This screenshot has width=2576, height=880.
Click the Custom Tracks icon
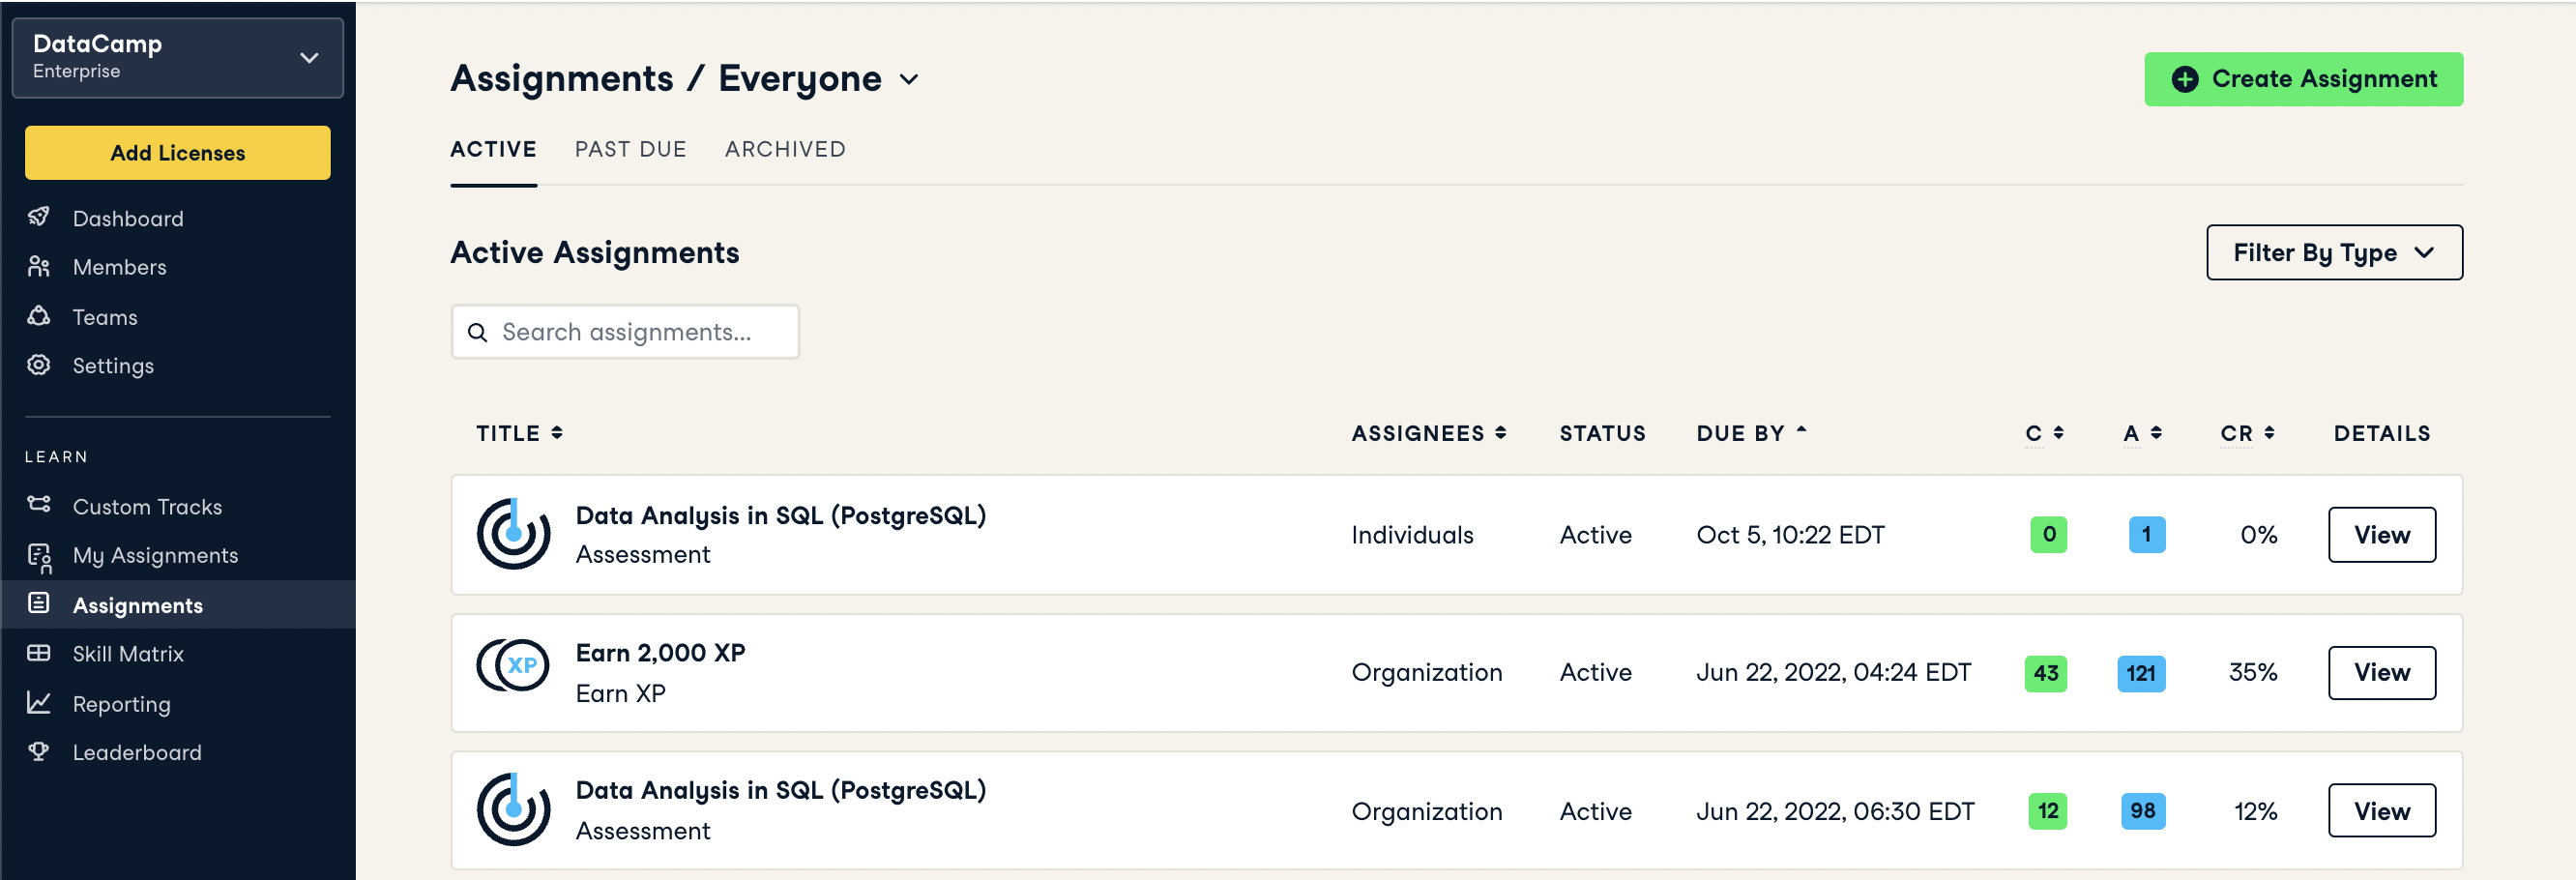click(x=39, y=505)
